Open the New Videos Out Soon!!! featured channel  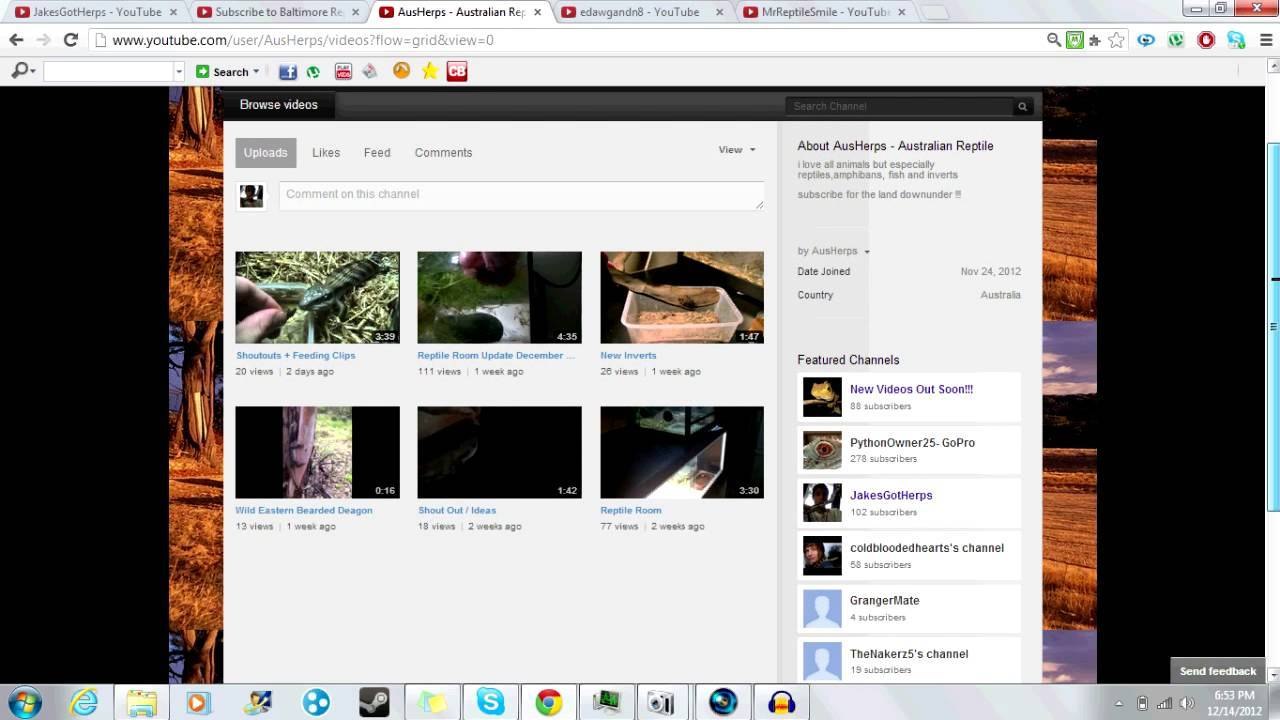click(911, 389)
